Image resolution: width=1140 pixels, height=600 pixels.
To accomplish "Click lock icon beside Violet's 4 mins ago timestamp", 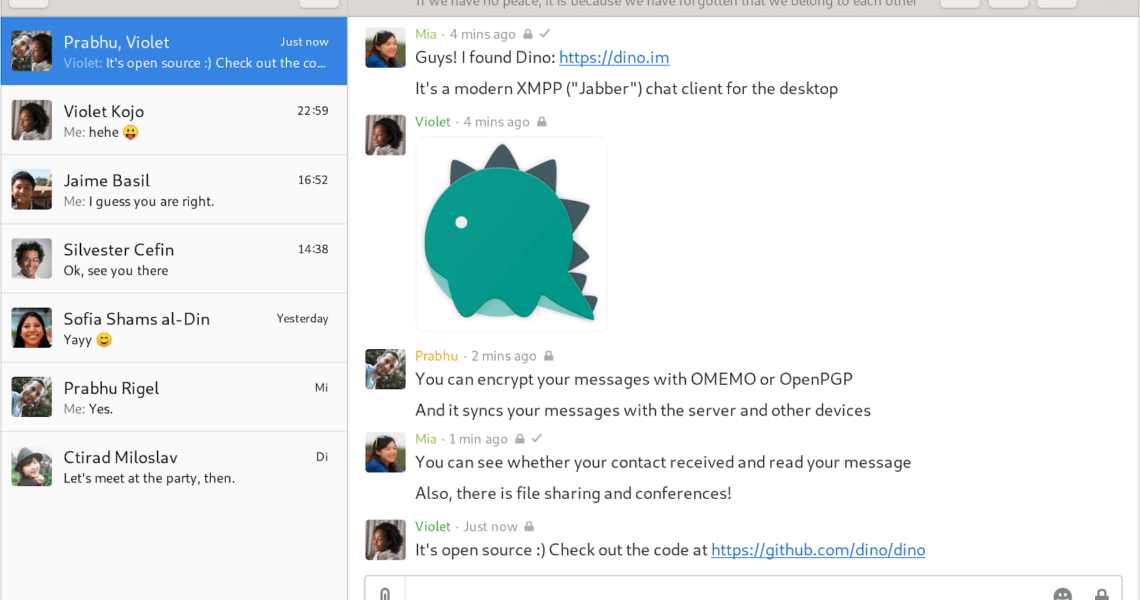I will click(542, 122).
